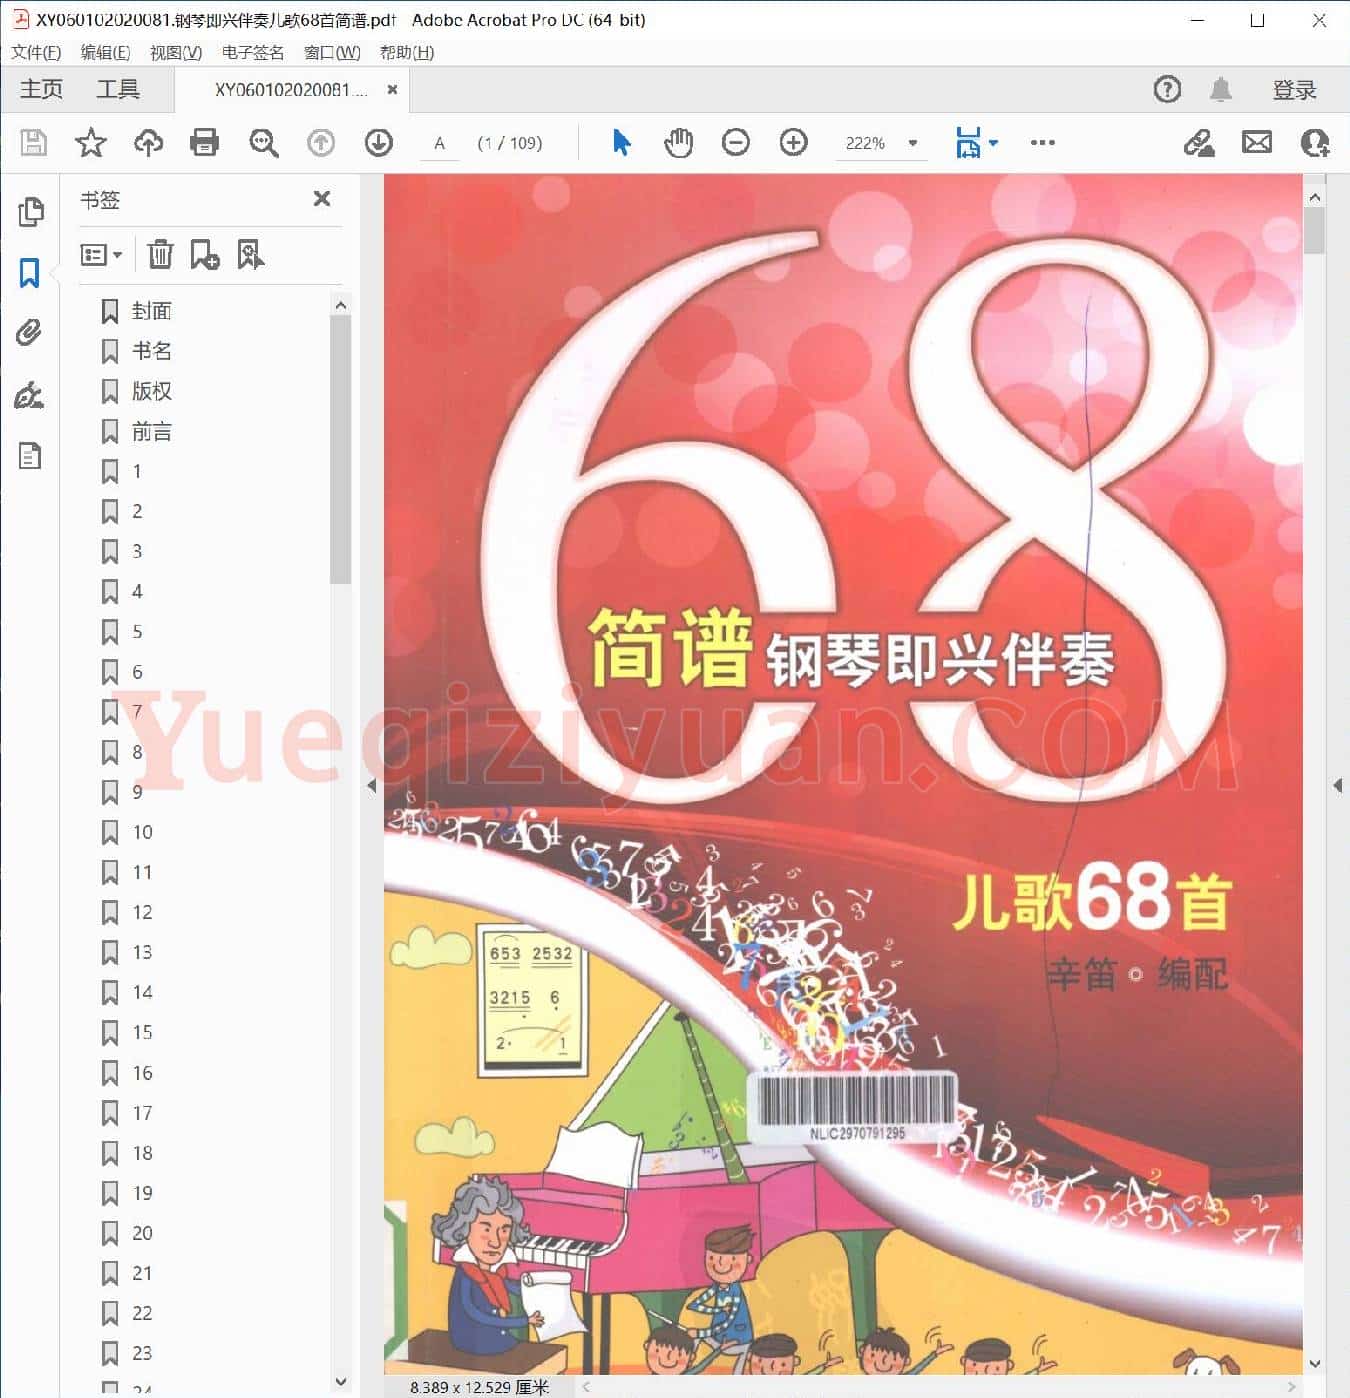Add a new bookmark
This screenshot has height=1398, width=1350.
[205, 255]
